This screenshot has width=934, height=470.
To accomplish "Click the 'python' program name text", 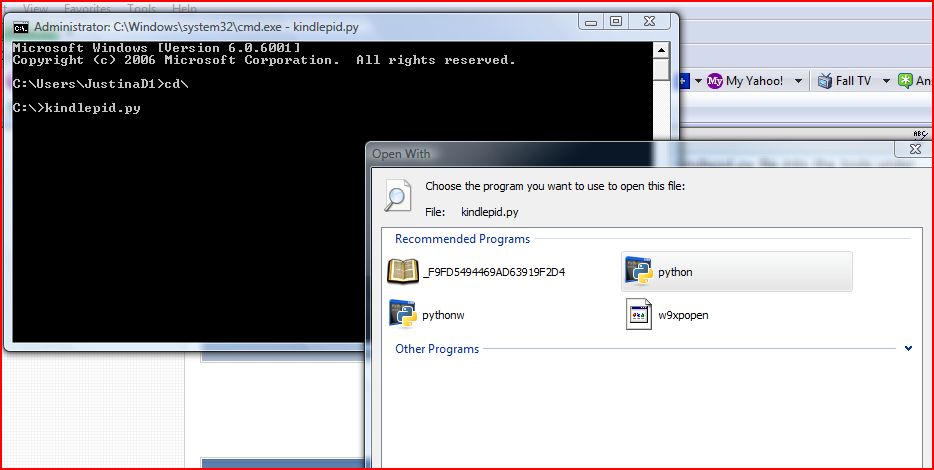I will point(675,272).
